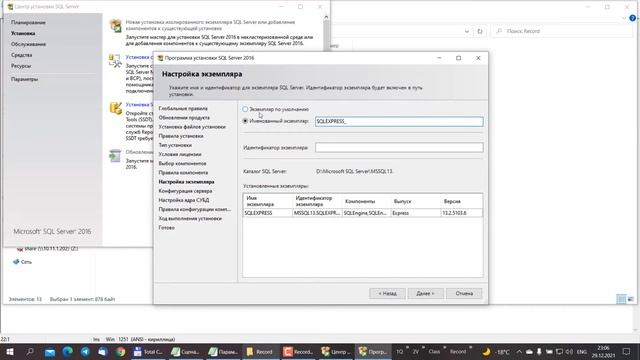
Task: Open Установка section in Installation Center
Action: [x=23, y=33]
